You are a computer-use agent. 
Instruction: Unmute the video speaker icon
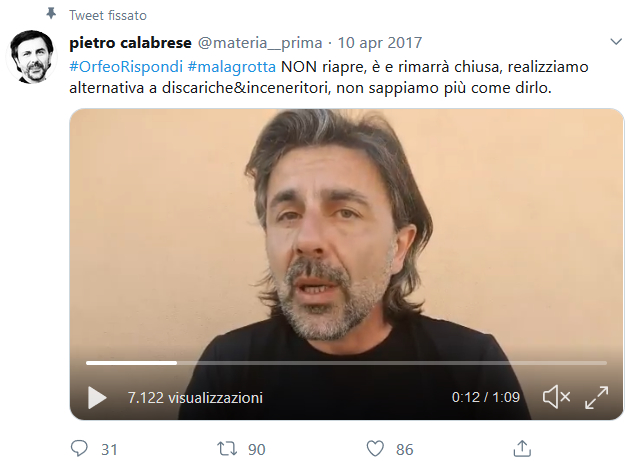point(556,397)
